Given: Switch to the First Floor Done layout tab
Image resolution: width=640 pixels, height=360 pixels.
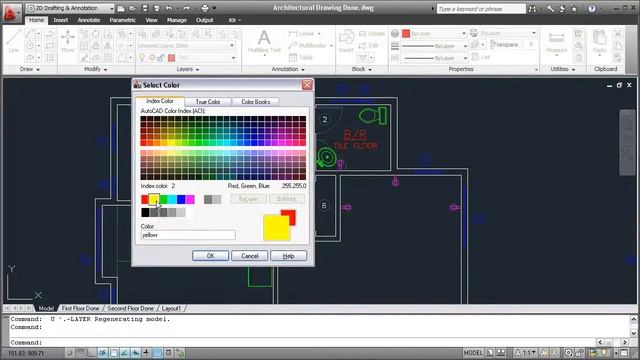Looking at the screenshot, I should [80, 308].
